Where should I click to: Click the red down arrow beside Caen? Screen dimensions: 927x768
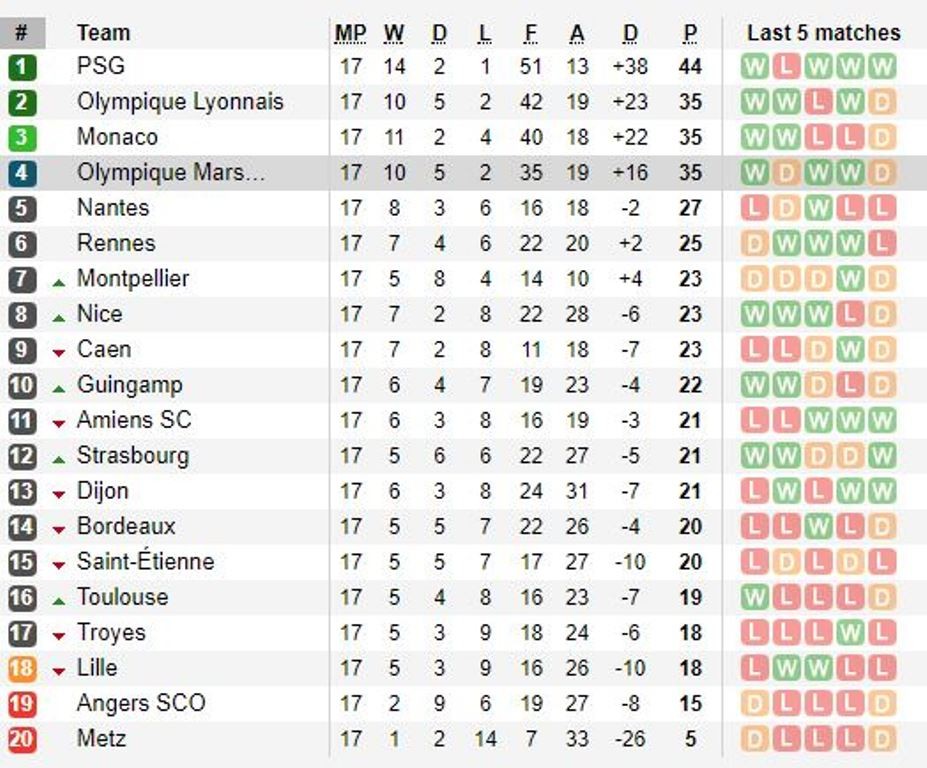pos(59,351)
